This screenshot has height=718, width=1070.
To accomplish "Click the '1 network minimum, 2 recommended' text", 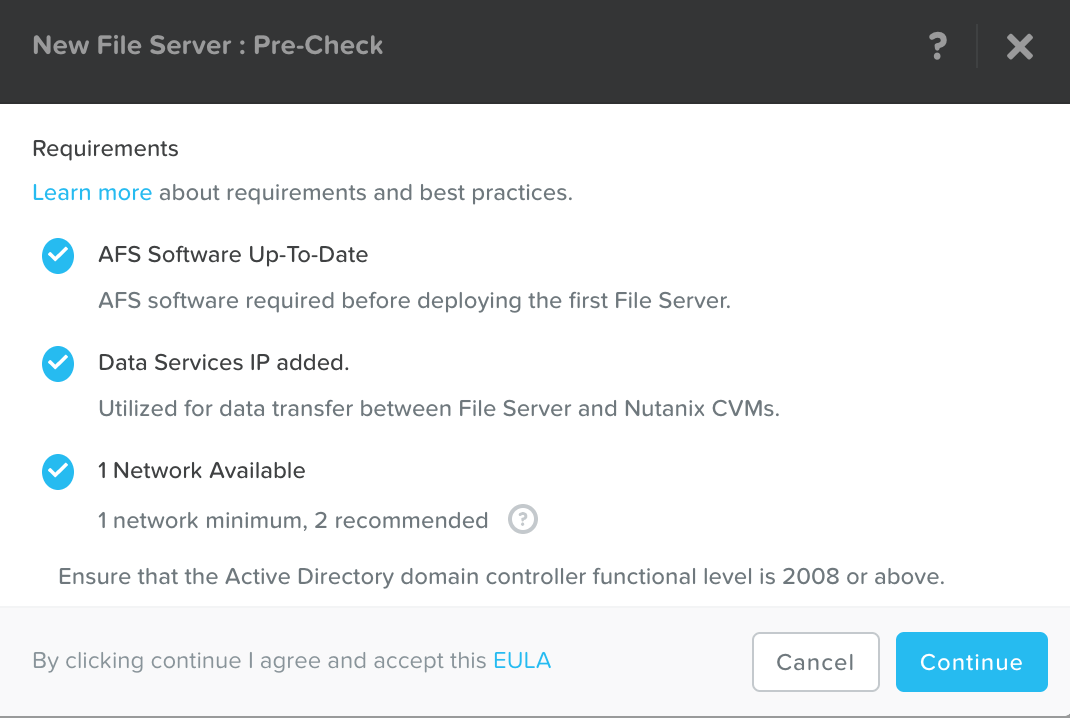I will [293, 520].
